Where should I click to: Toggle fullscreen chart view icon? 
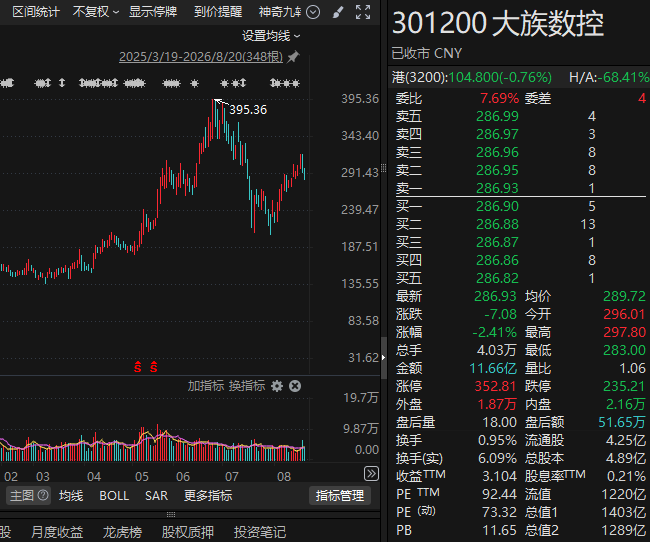[363, 12]
